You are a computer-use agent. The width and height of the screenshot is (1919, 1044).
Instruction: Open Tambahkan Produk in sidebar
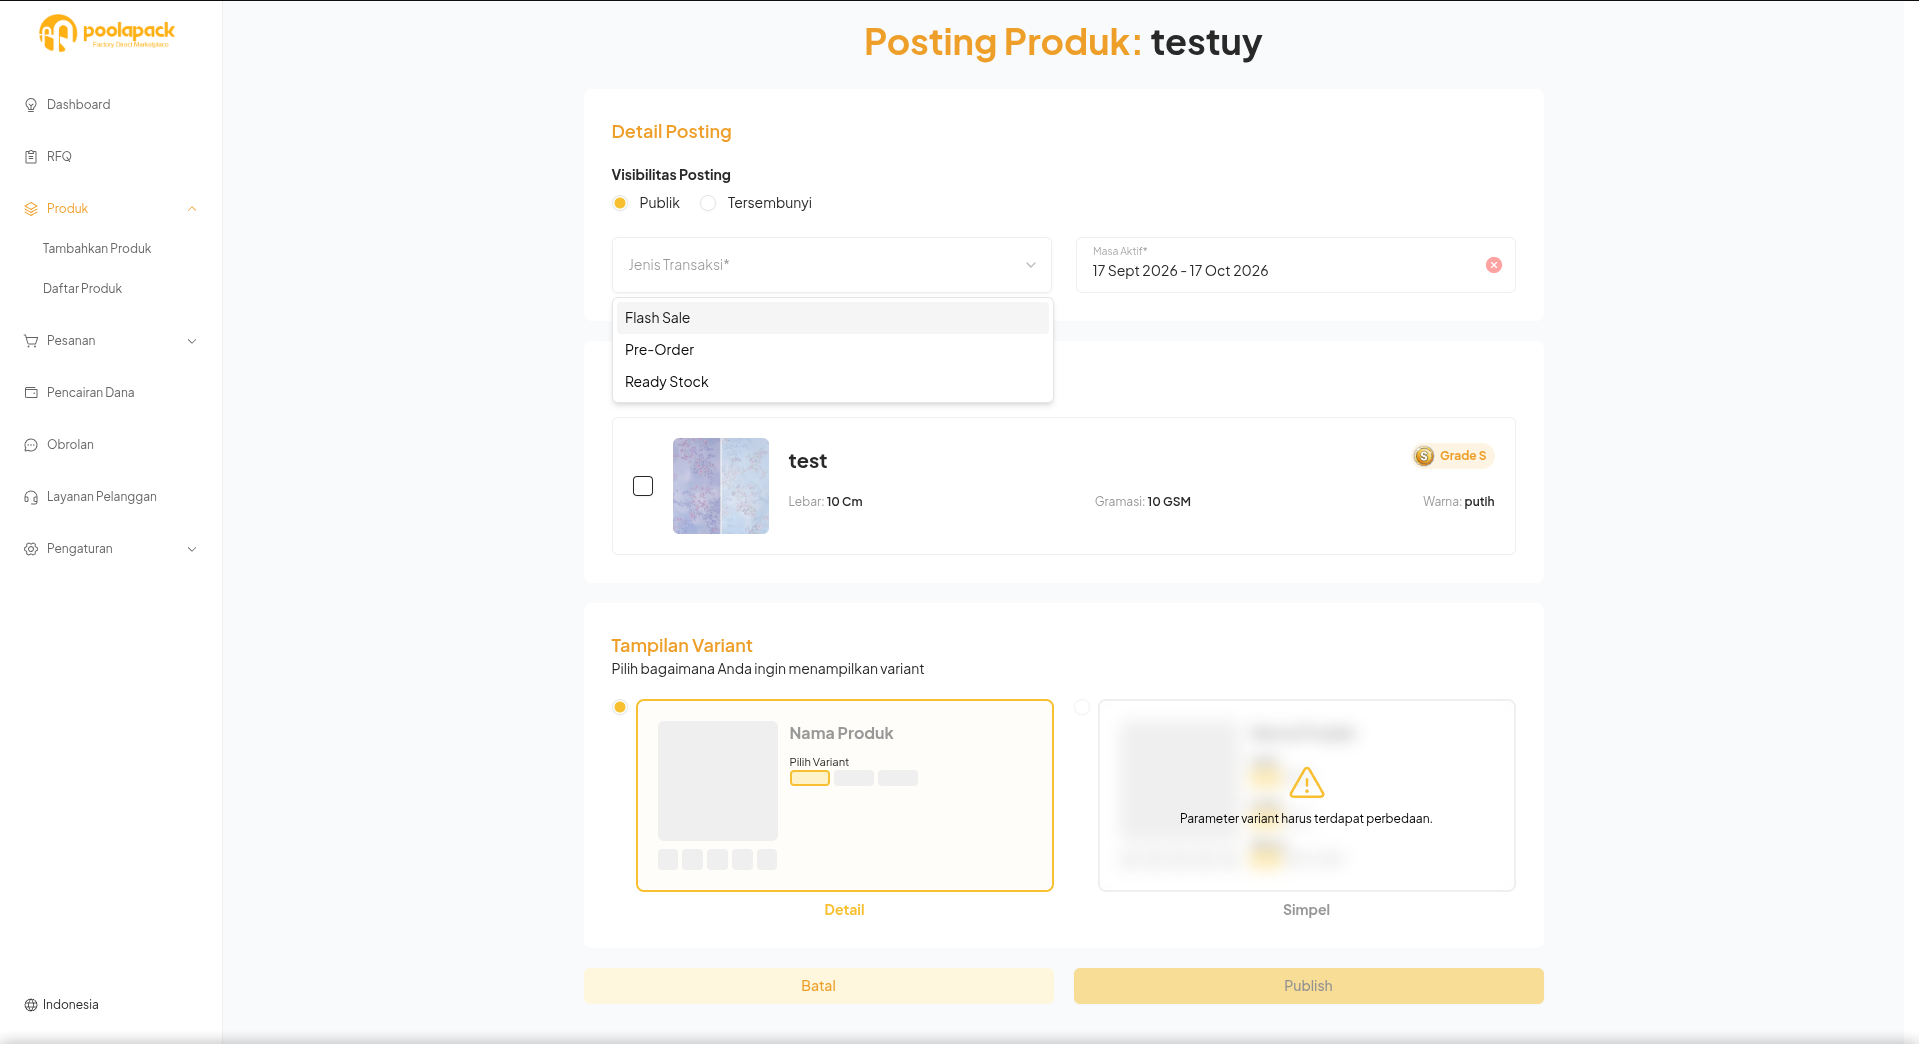pyautogui.click(x=97, y=249)
